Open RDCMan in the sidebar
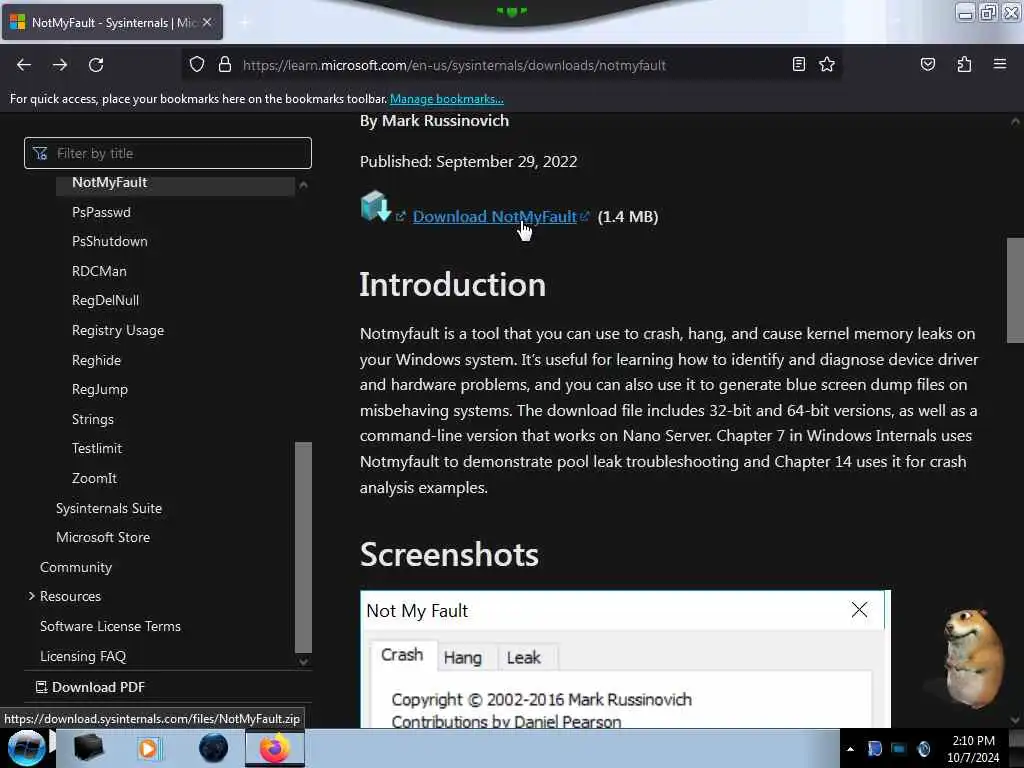 click(99, 271)
